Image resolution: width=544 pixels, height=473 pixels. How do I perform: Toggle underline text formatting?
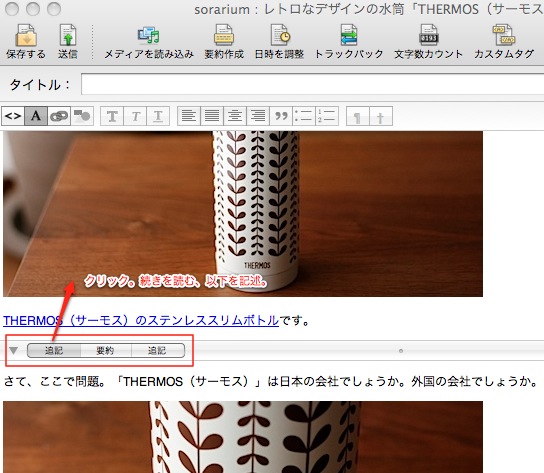[x=158, y=116]
